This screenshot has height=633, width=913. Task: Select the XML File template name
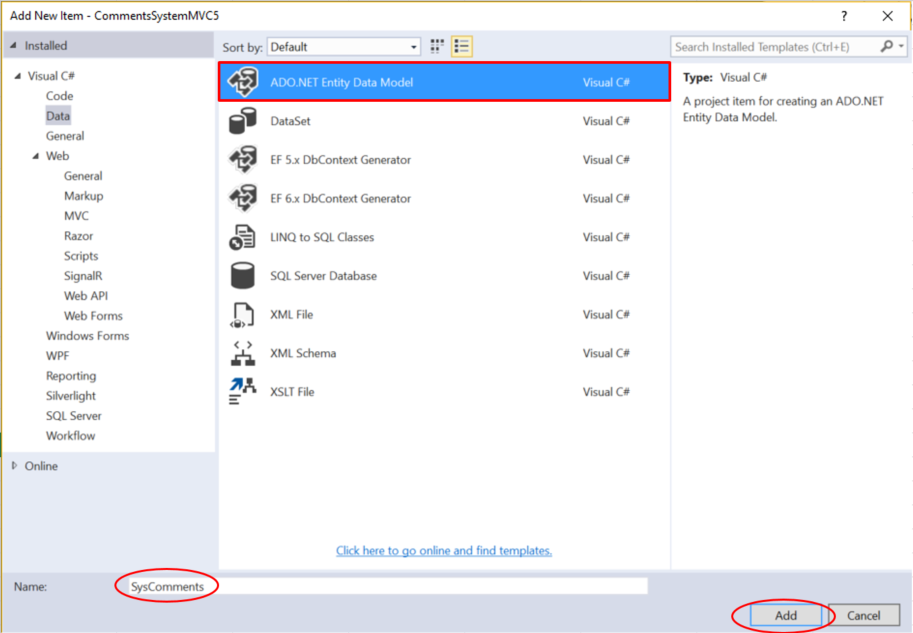[291, 314]
